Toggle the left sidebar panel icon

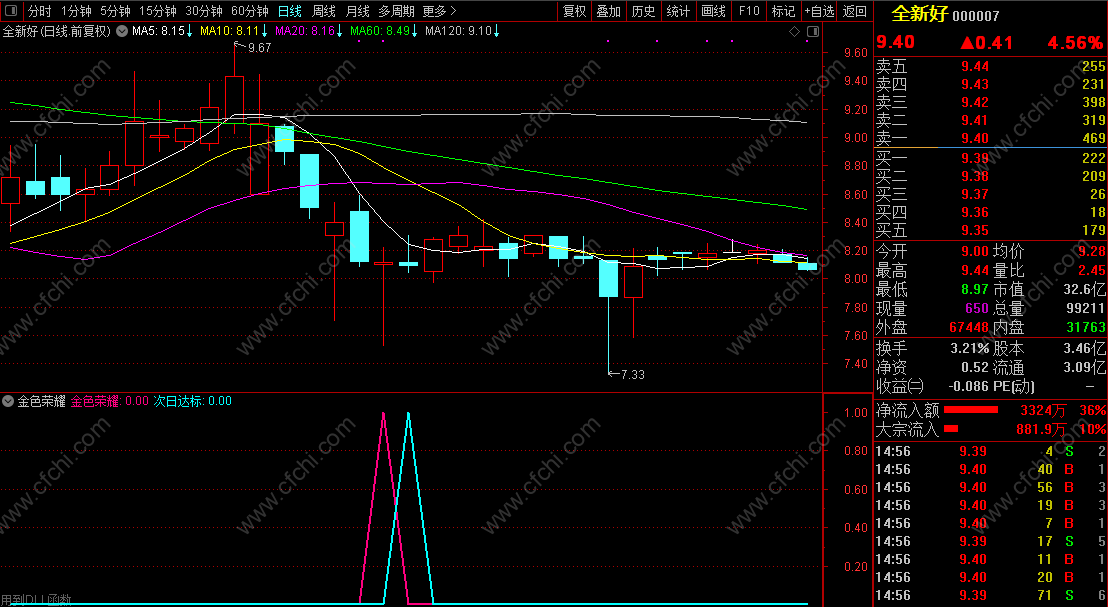pyautogui.click(x=11, y=11)
